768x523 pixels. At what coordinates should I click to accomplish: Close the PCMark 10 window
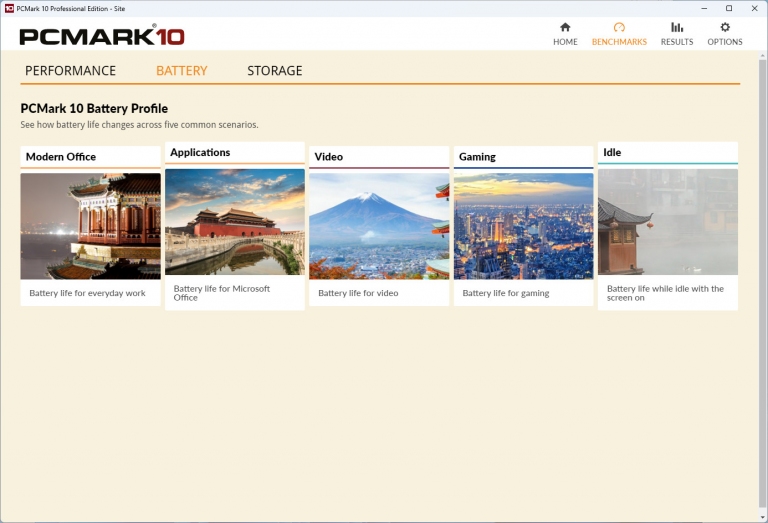[x=755, y=8]
